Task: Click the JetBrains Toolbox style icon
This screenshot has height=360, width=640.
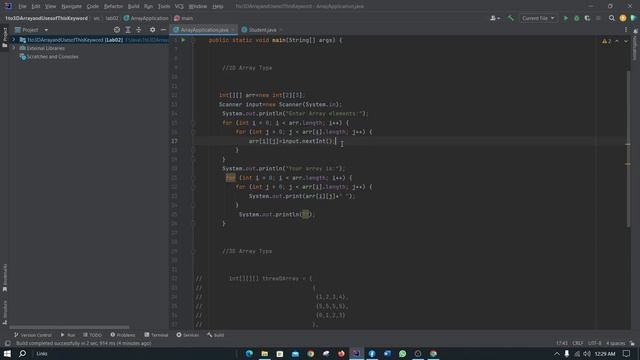Action: pos(633,18)
